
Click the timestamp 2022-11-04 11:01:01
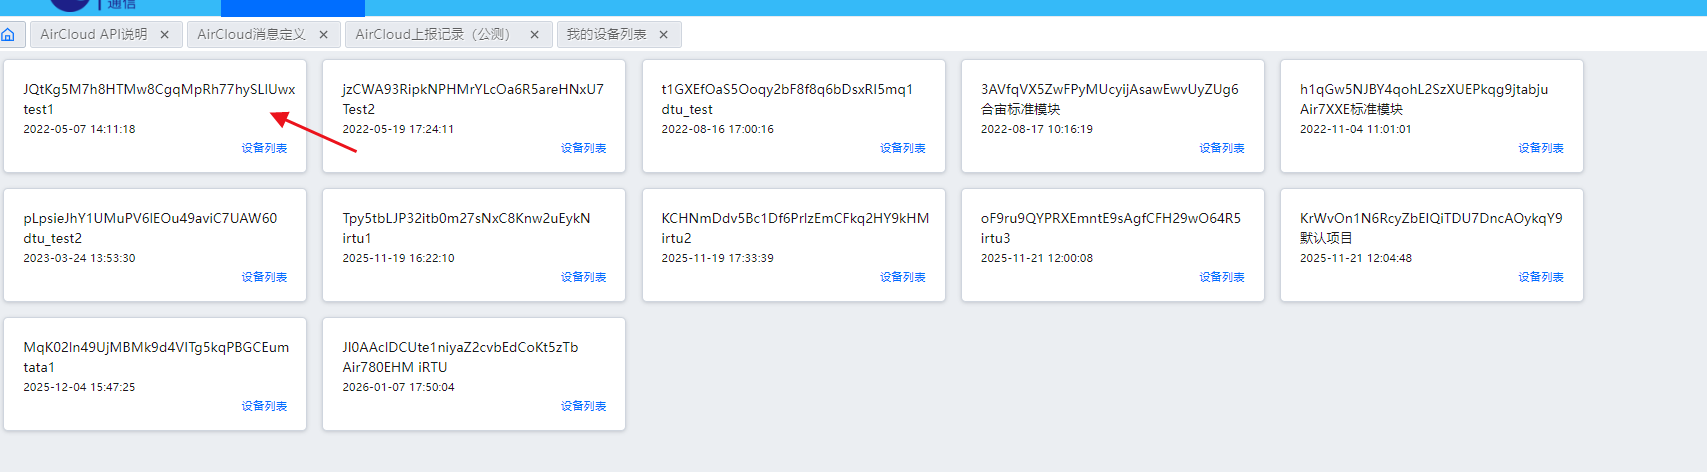pyautogui.click(x=1355, y=129)
